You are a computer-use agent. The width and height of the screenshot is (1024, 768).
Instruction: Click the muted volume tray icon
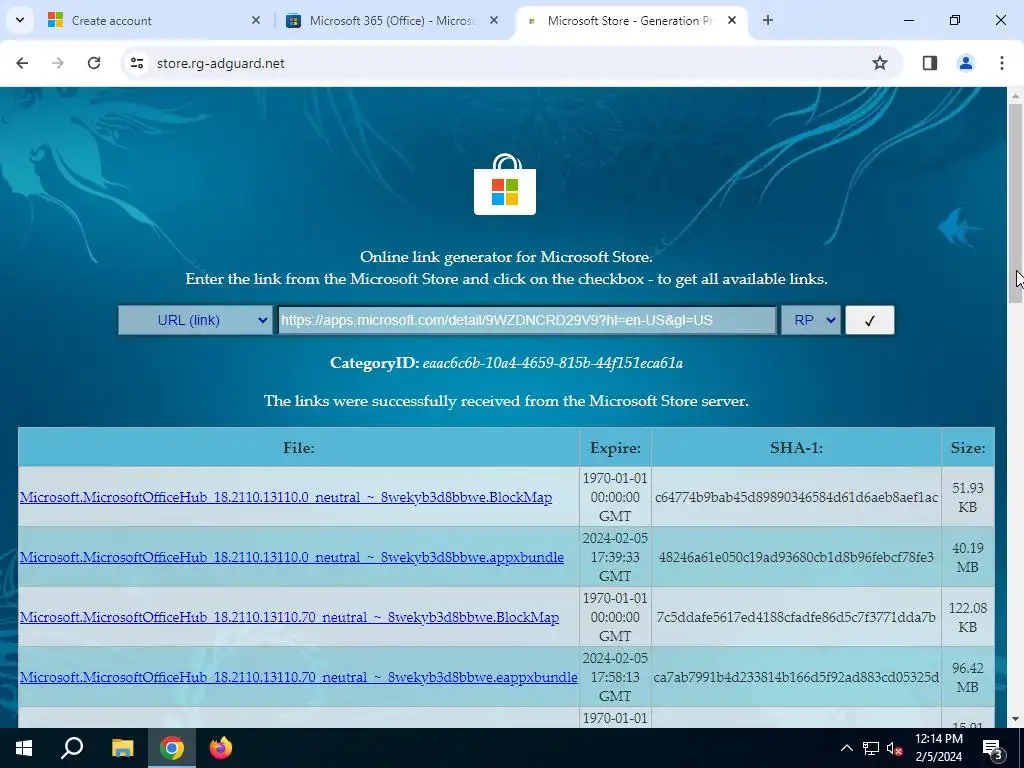pos(895,748)
